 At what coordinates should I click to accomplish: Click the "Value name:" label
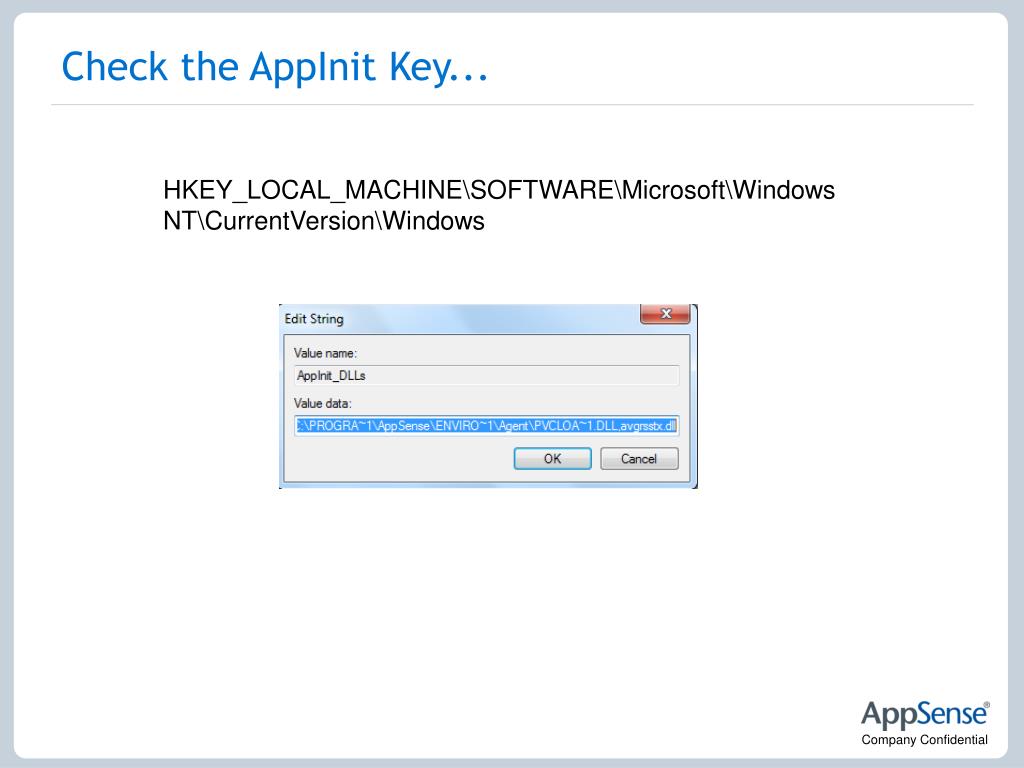pyautogui.click(x=325, y=353)
